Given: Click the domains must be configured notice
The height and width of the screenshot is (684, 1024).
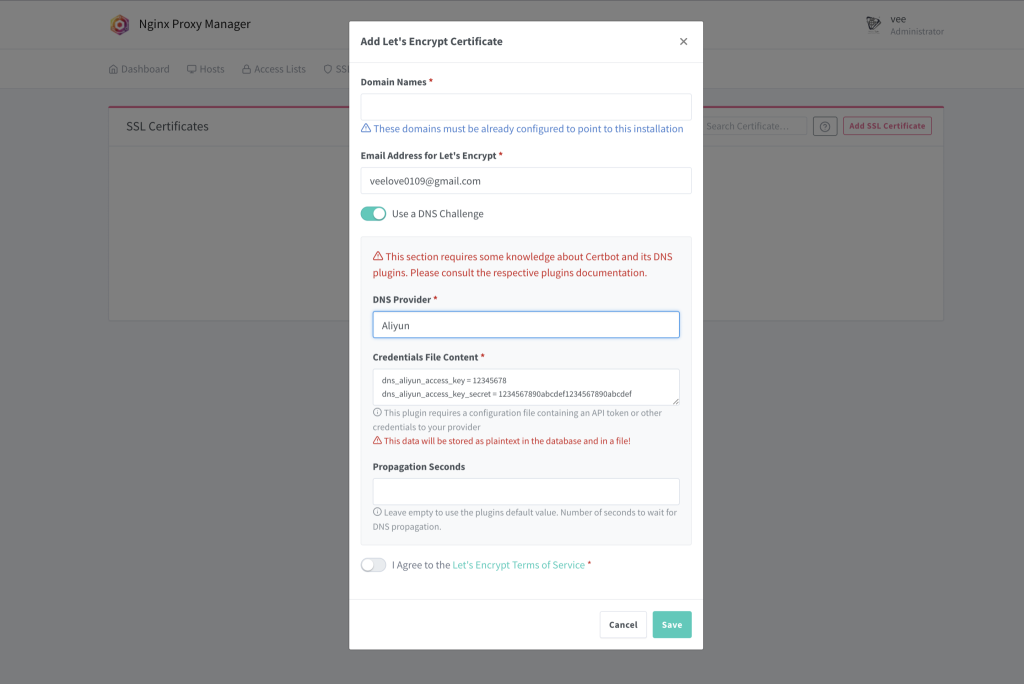Looking at the screenshot, I should (x=522, y=129).
